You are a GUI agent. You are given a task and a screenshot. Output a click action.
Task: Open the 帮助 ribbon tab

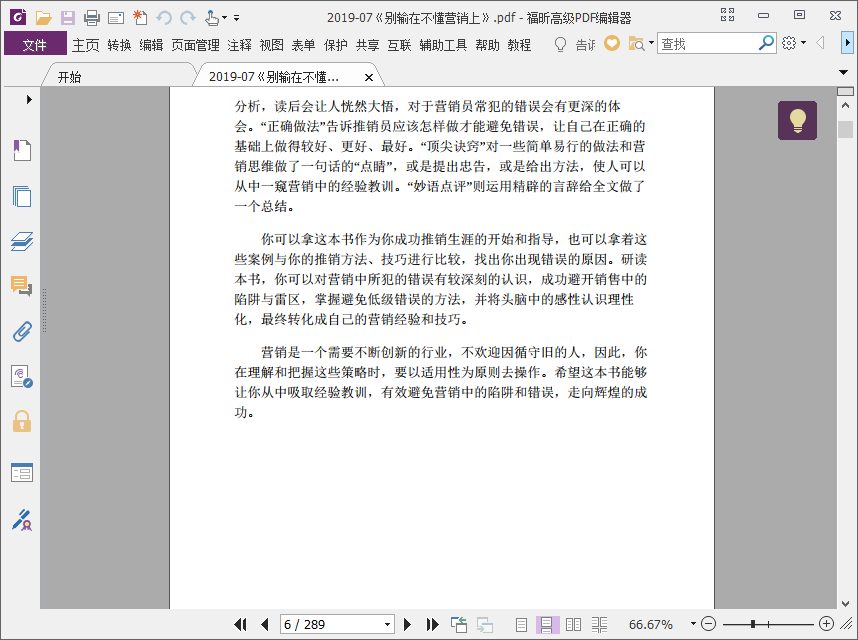pos(487,45)
